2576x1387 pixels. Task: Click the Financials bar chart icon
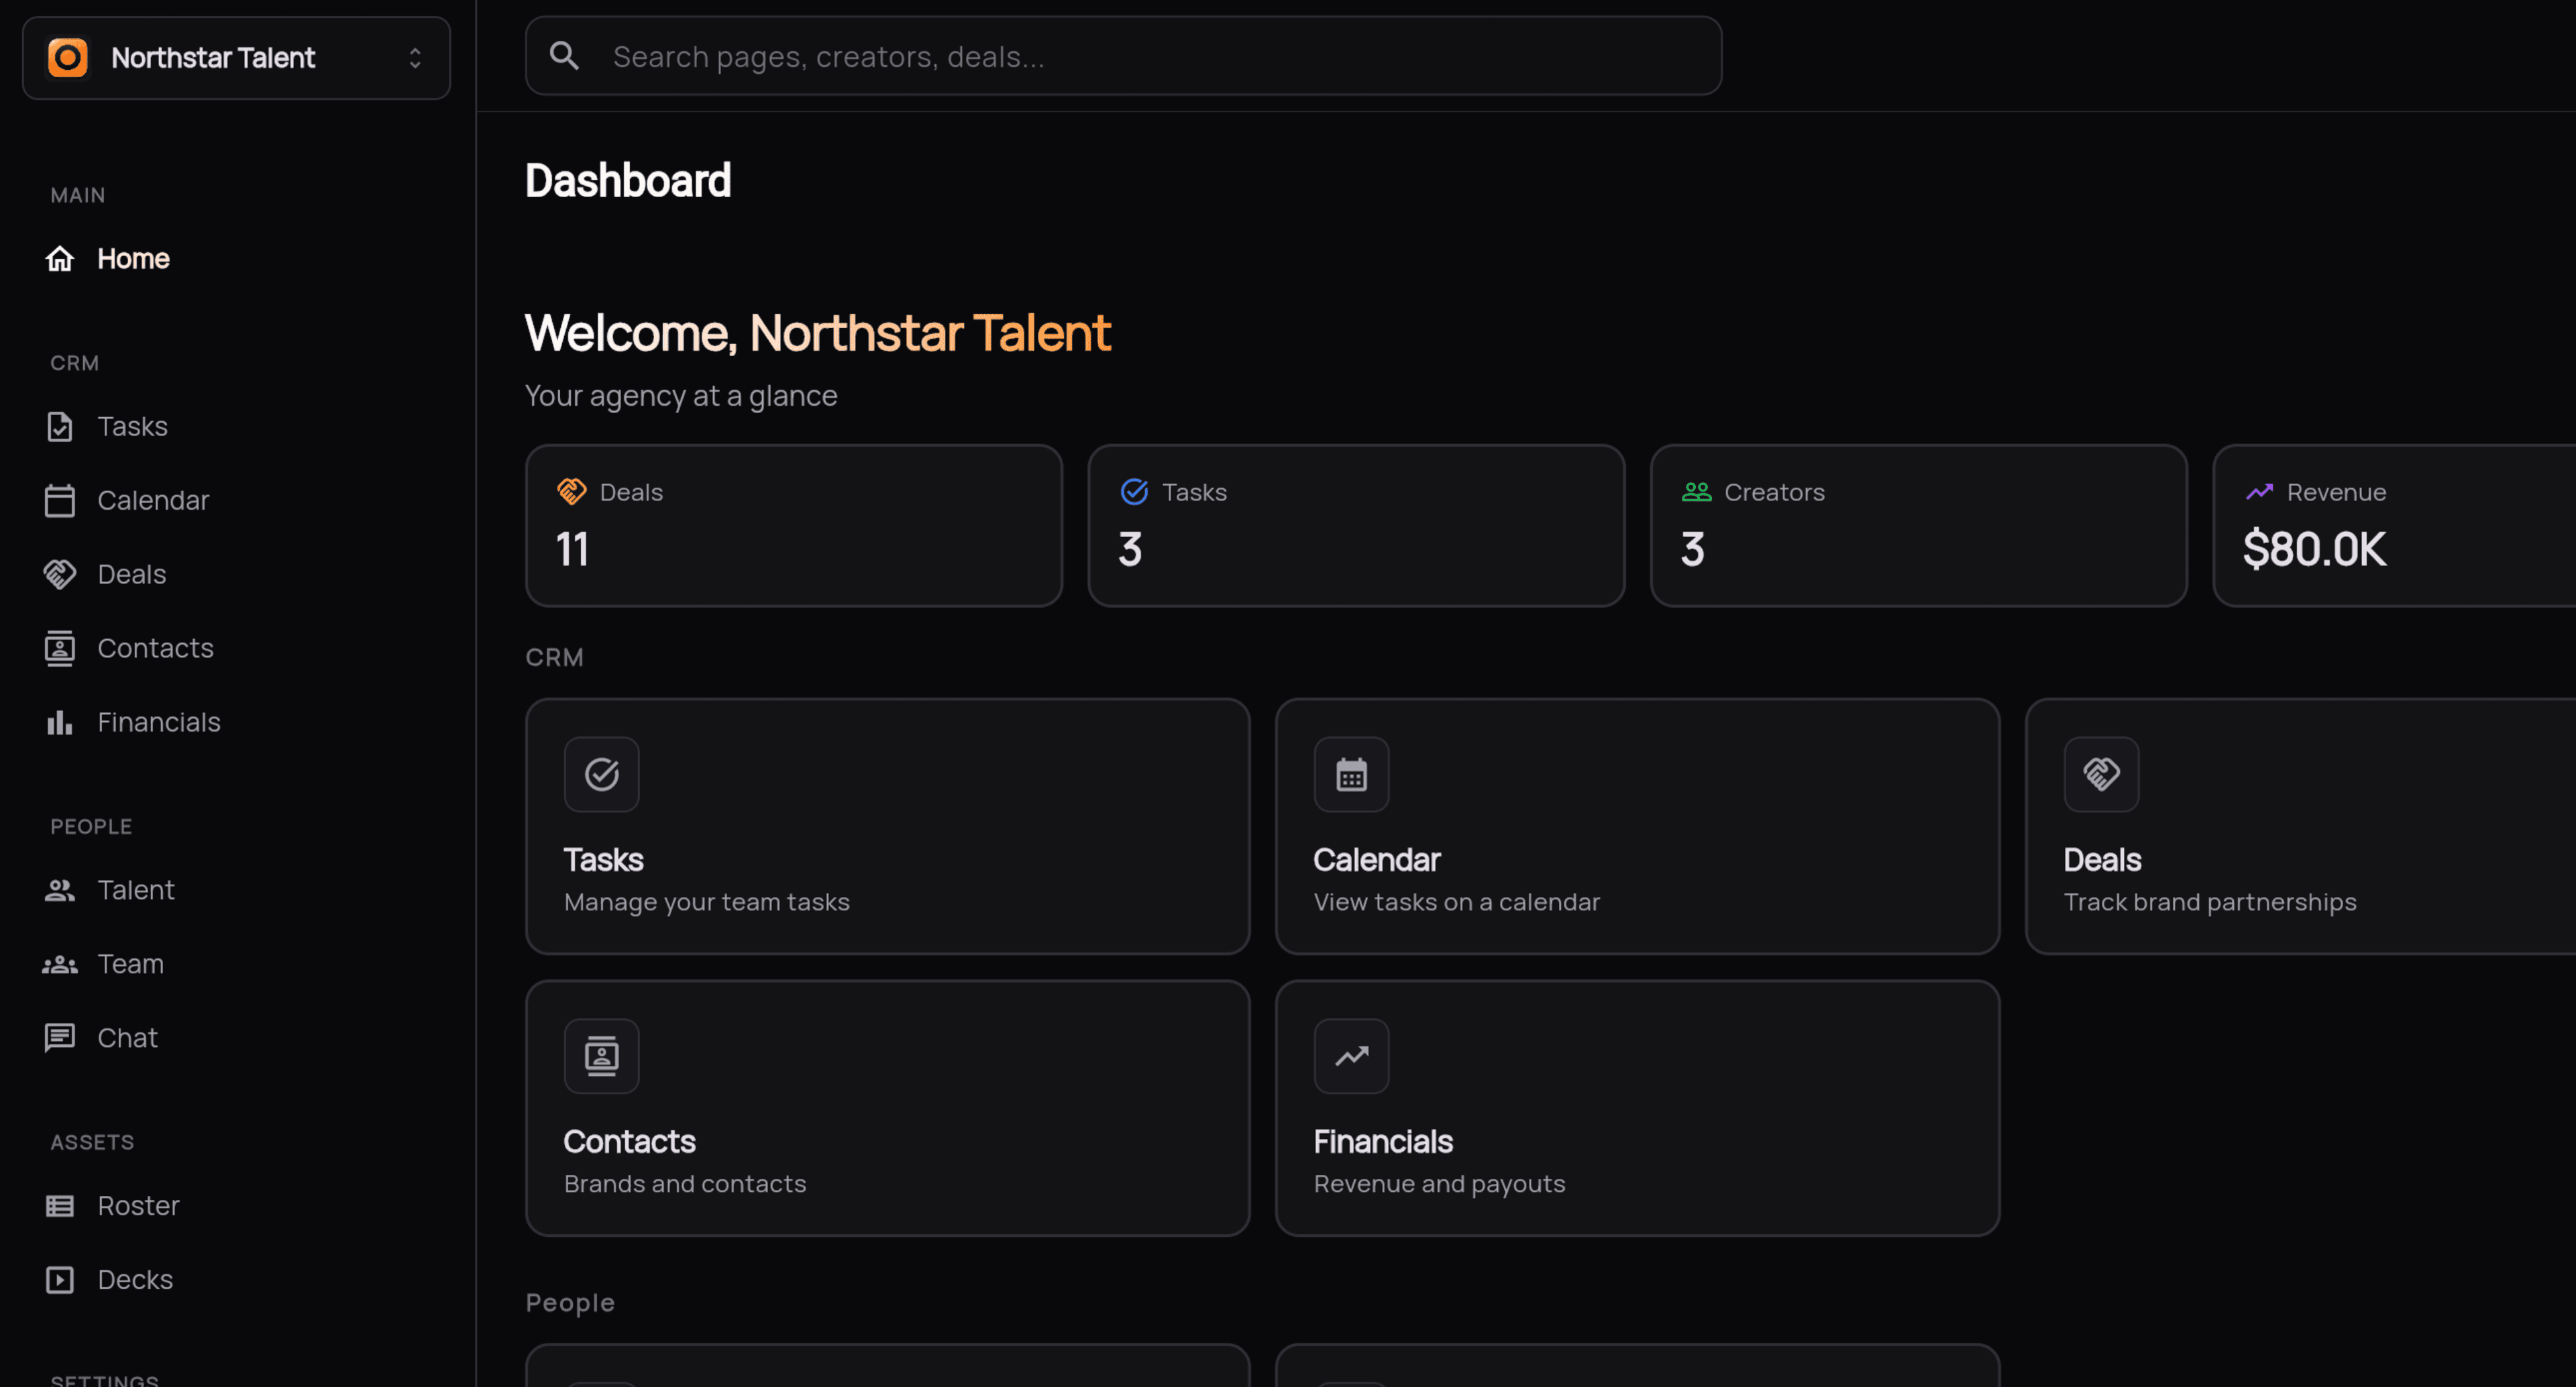59,721
